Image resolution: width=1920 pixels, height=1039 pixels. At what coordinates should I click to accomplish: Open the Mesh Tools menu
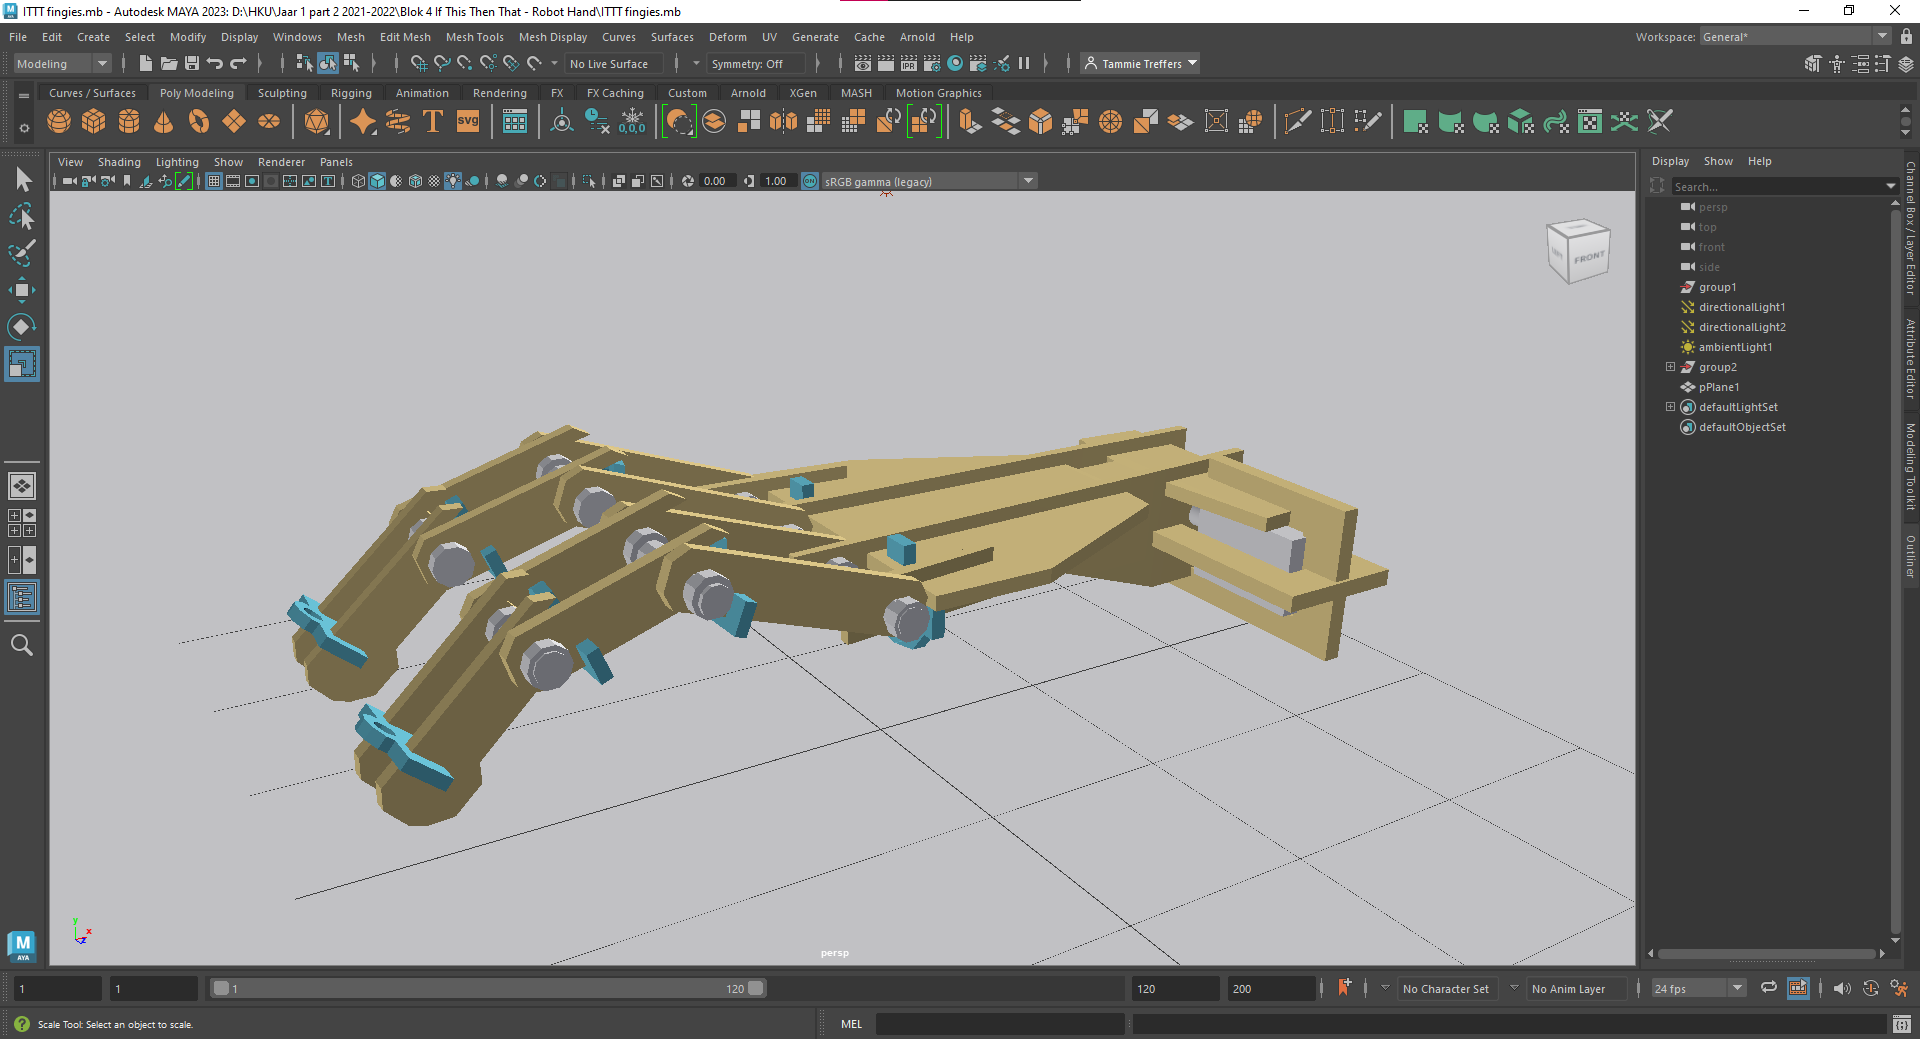(475, 37)
